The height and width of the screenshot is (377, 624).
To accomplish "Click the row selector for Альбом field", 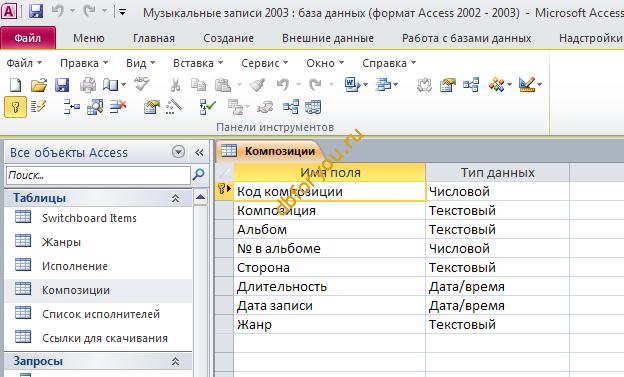I will [x=224, y=230].
